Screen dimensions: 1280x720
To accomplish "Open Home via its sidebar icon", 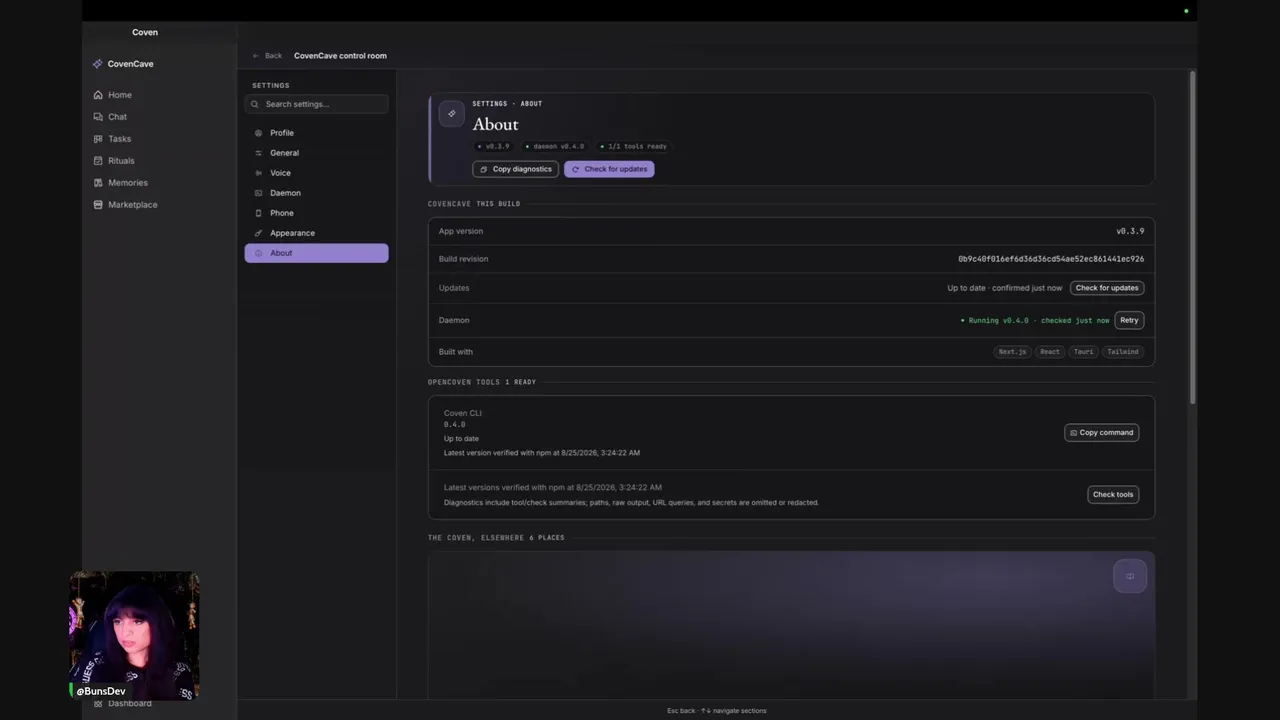I will point(98,95).
